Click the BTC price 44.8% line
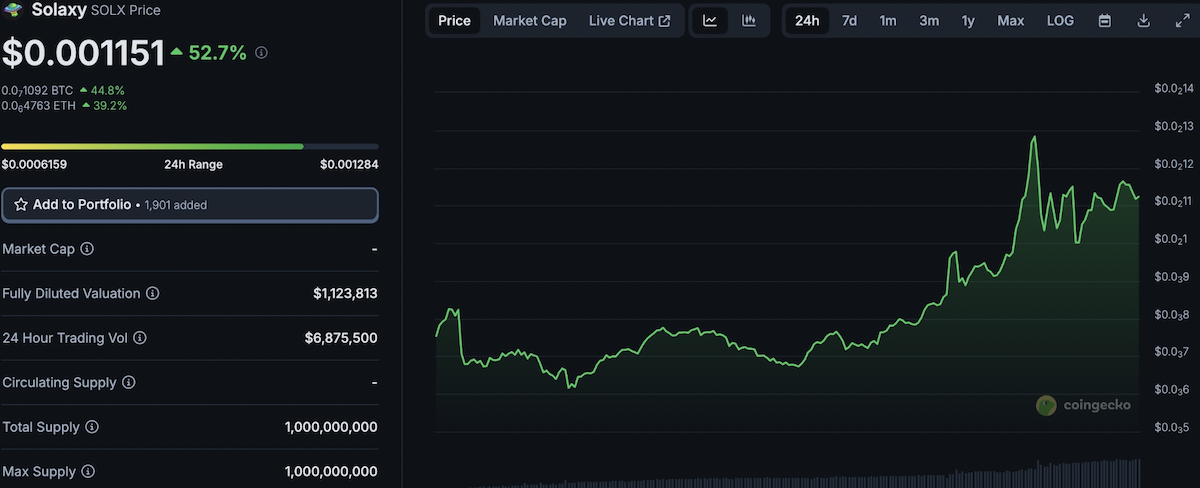The width and height of the screenshot is (1200, 488). point(63,90)
